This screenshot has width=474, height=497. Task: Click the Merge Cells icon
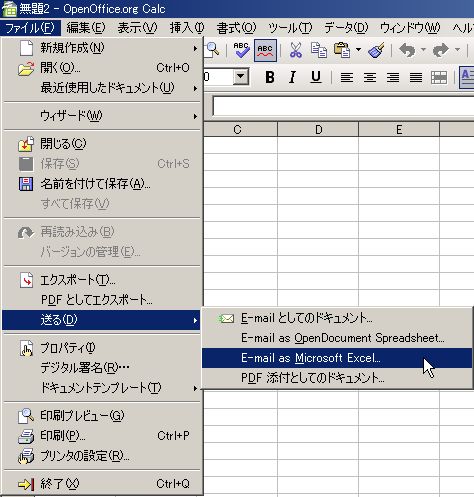[439, 78]
